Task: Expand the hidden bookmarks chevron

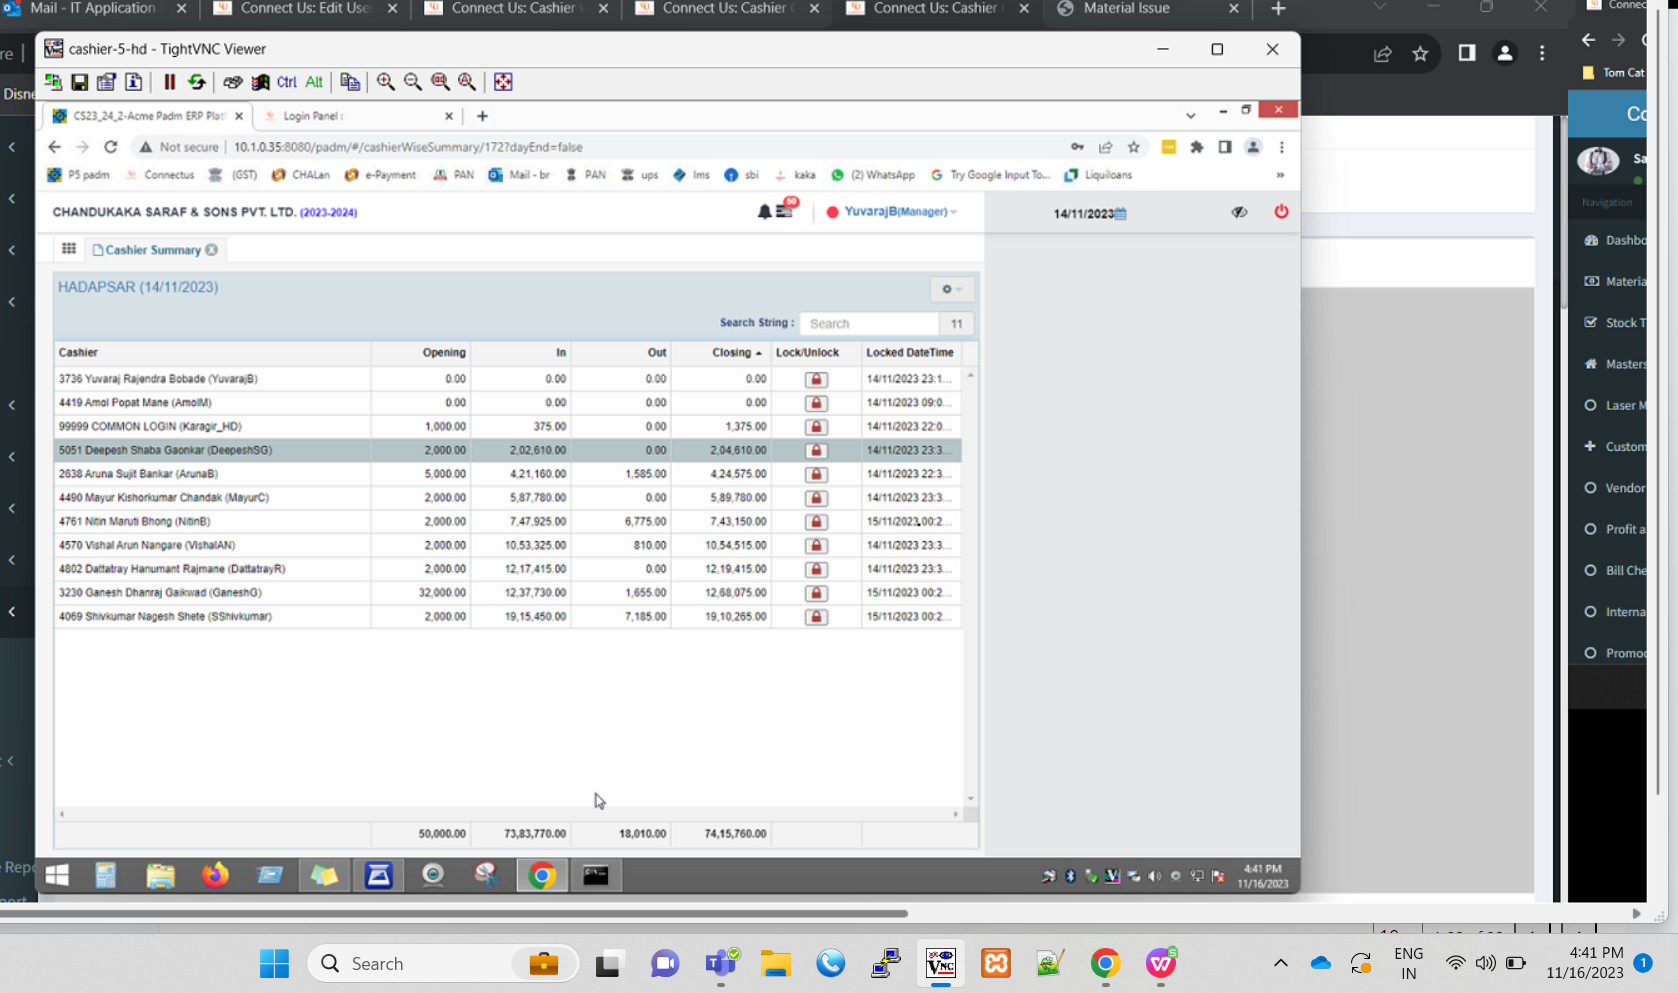Action: (1280, 175)
